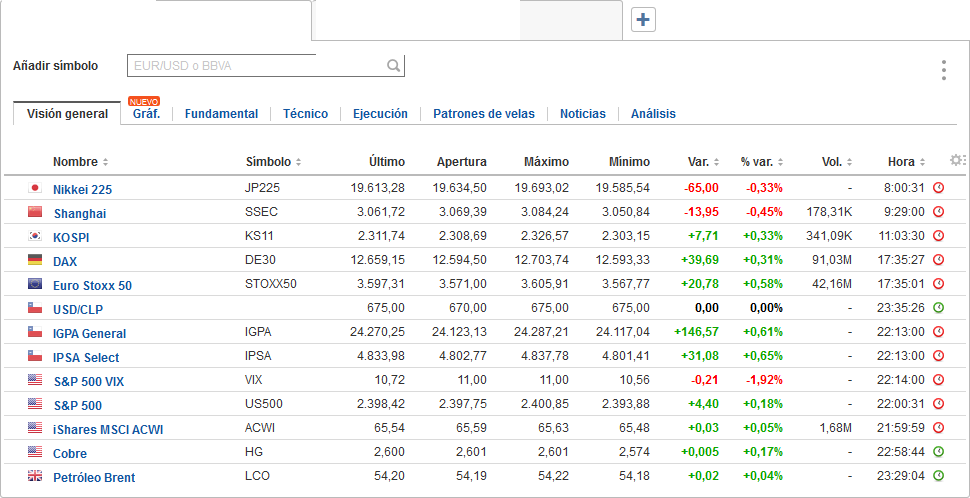Click the green clock icon in USD/CLP row
The height and width of the screenshot is (498, 970).
pyautogui.click(x=938, y=307)
